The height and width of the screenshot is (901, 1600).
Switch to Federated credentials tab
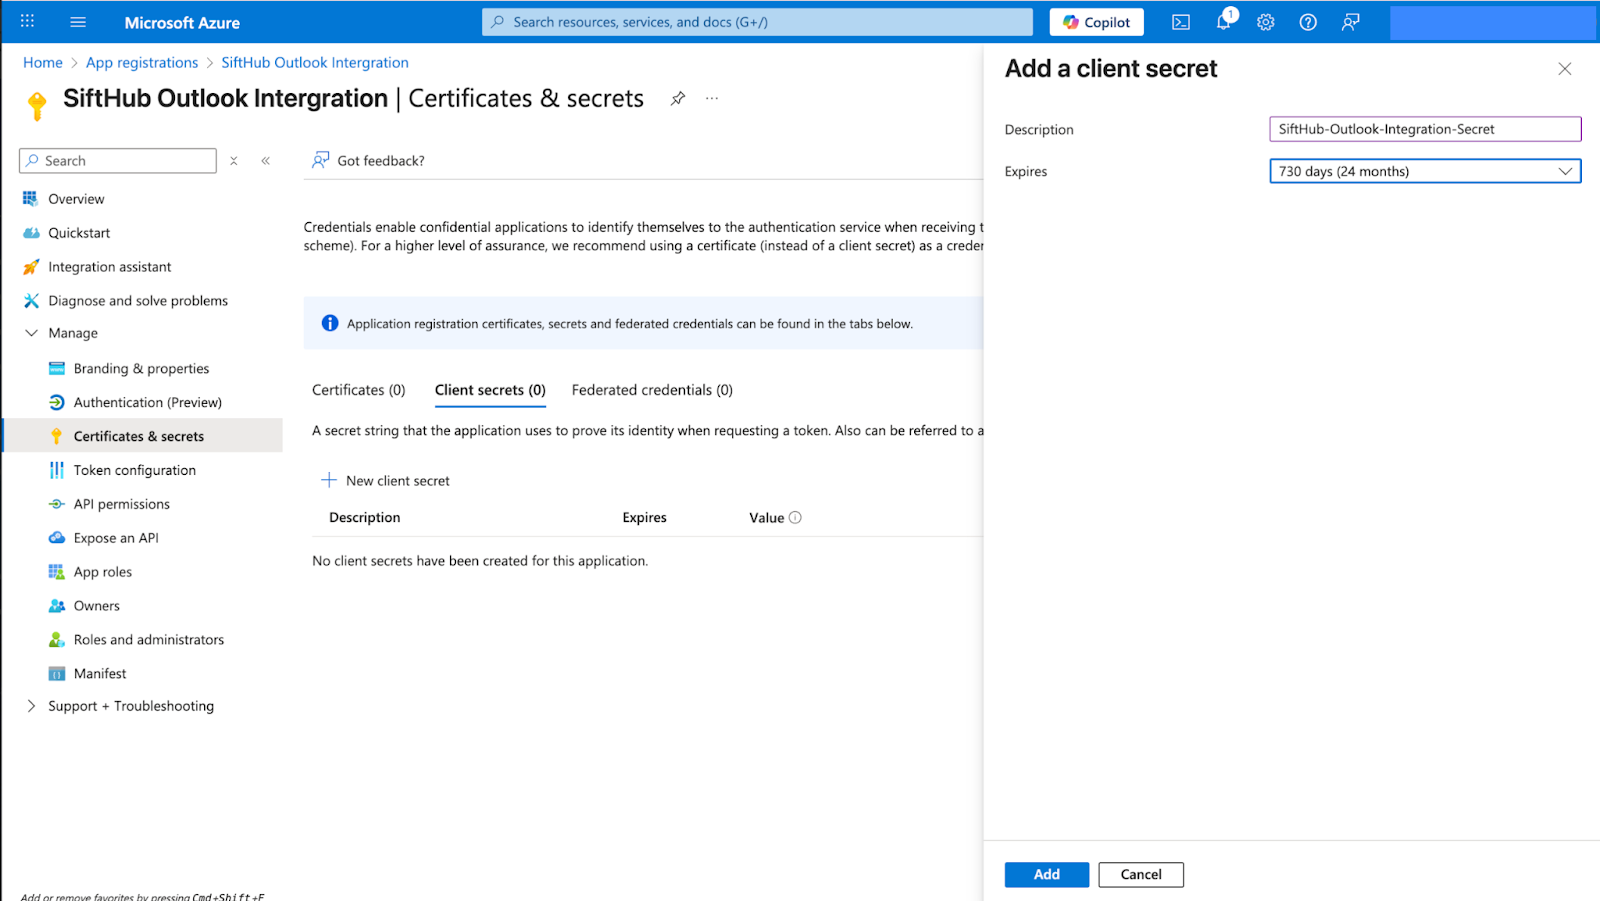652,390
